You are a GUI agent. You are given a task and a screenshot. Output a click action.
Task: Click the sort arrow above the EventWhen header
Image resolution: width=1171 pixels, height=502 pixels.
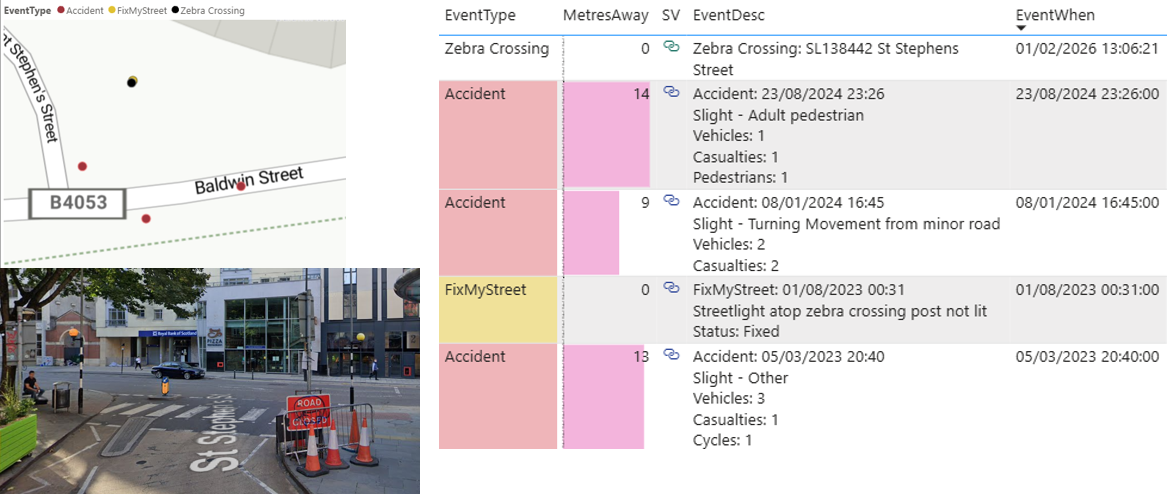(1022, 28)
